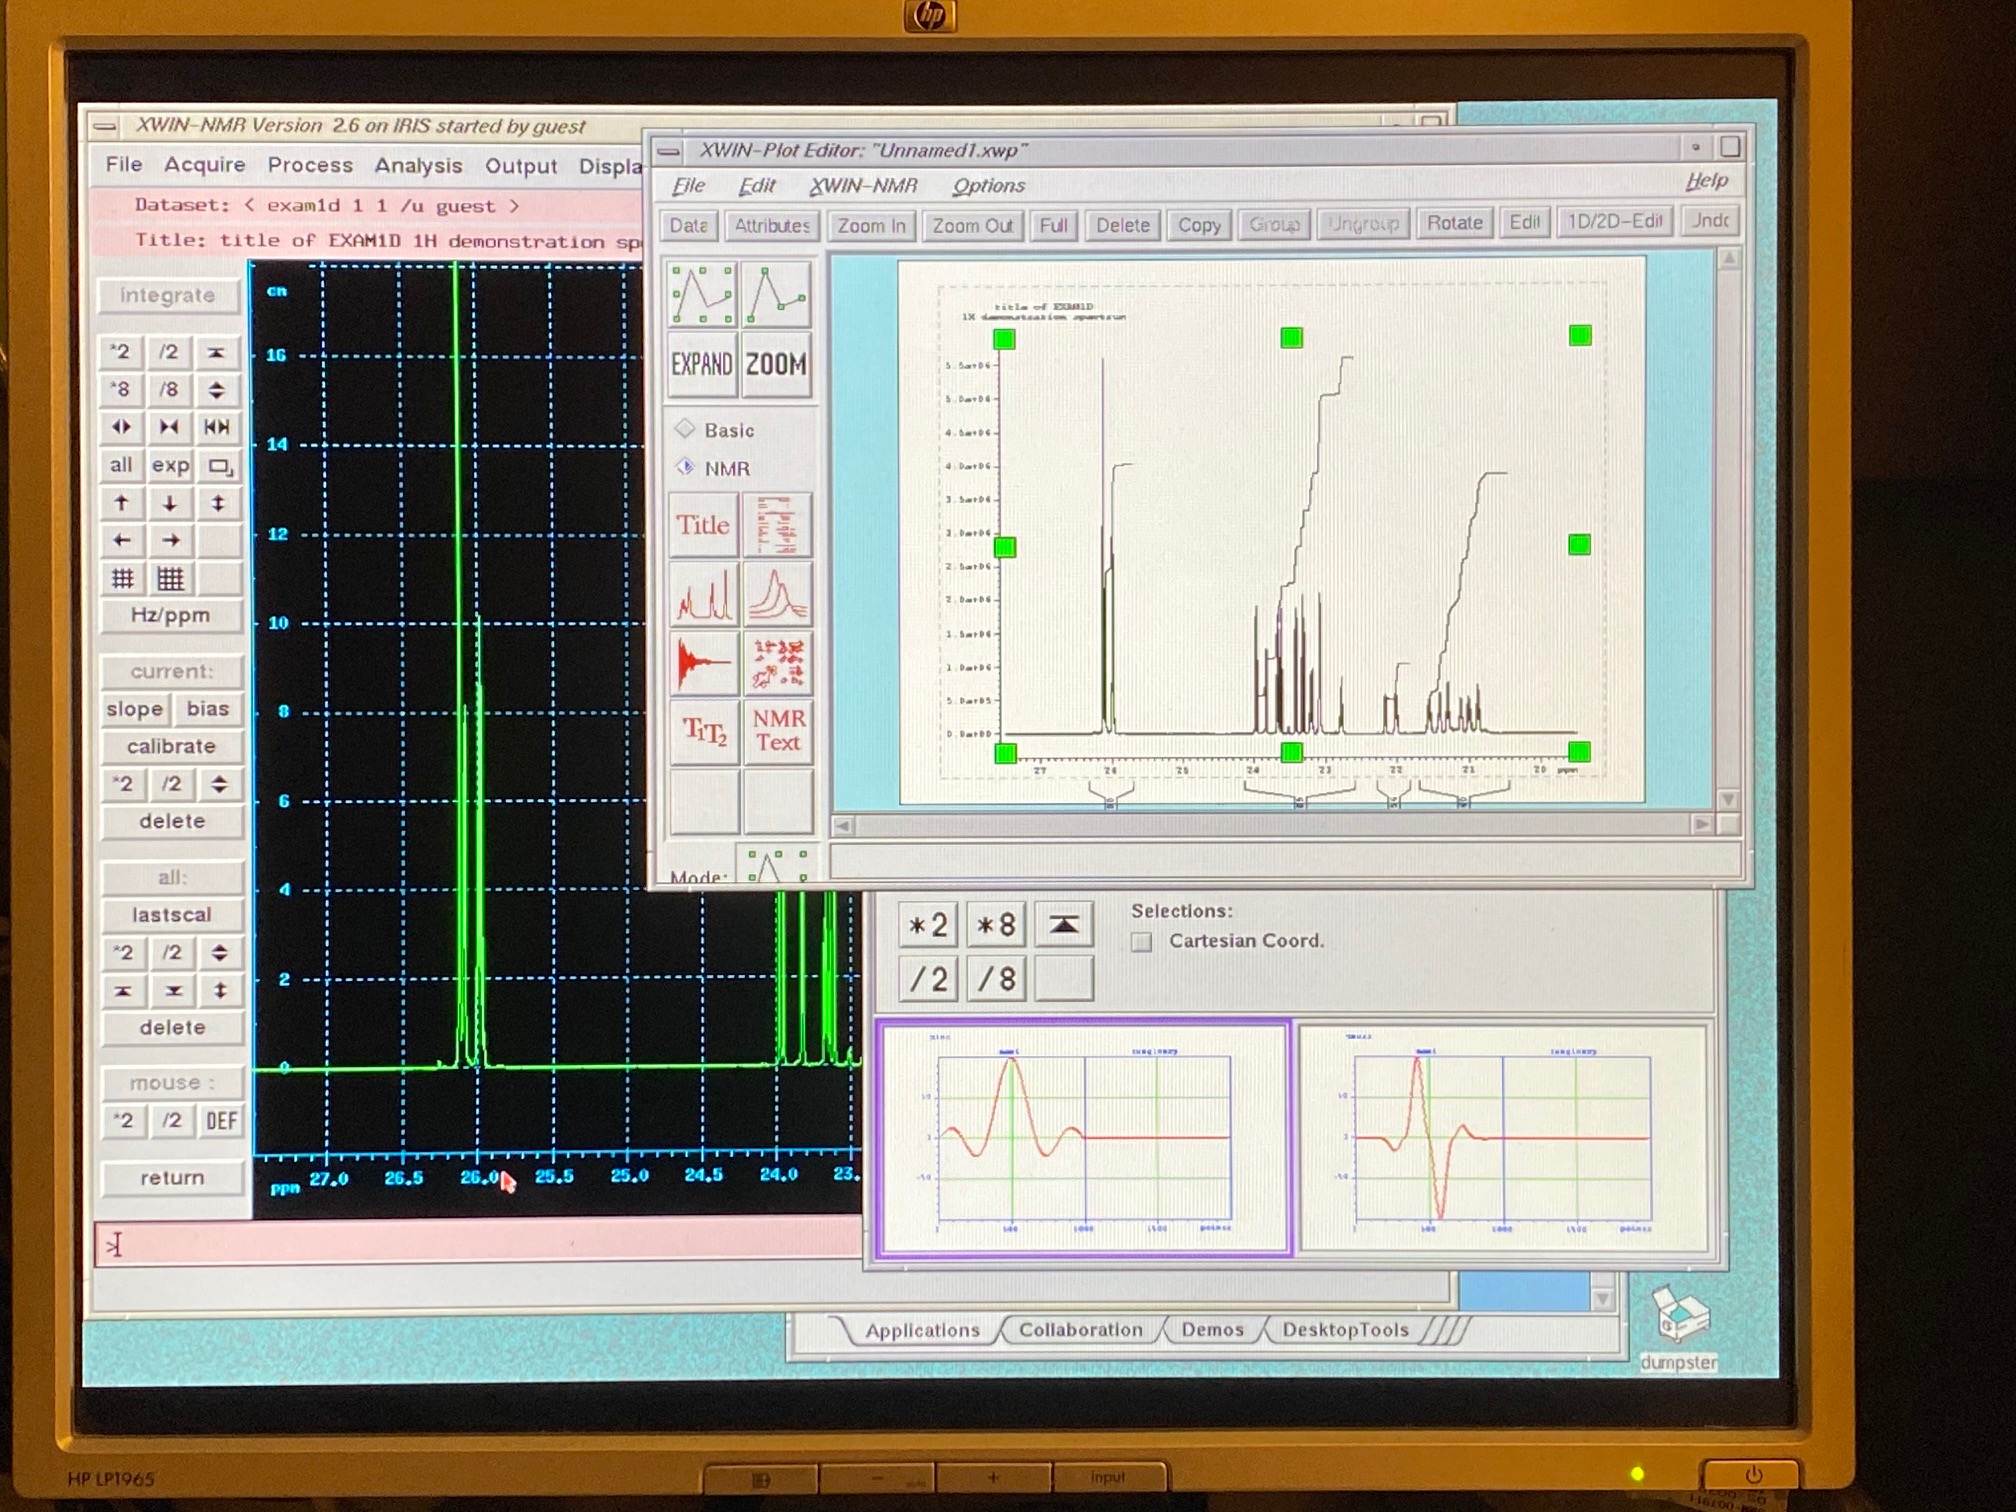Viewport: 2016px width, 1512px height.
Task: Click the bias button
Action: pos(208,709)
